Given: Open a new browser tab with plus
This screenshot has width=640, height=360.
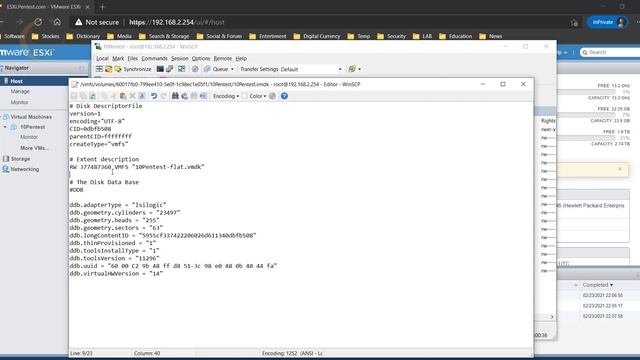Looking at the screenshot, I should pyautogui.click(x=102, y=7).
